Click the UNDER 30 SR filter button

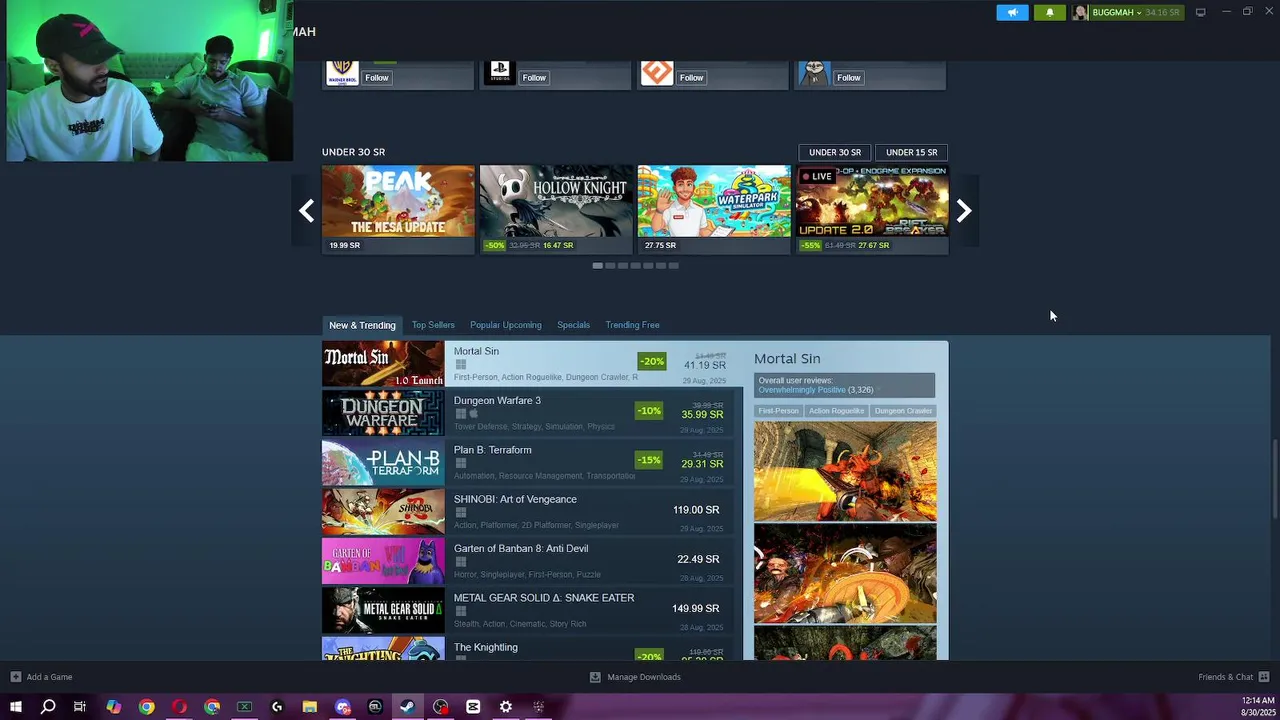pyautogui.click(x=835, y=152)
